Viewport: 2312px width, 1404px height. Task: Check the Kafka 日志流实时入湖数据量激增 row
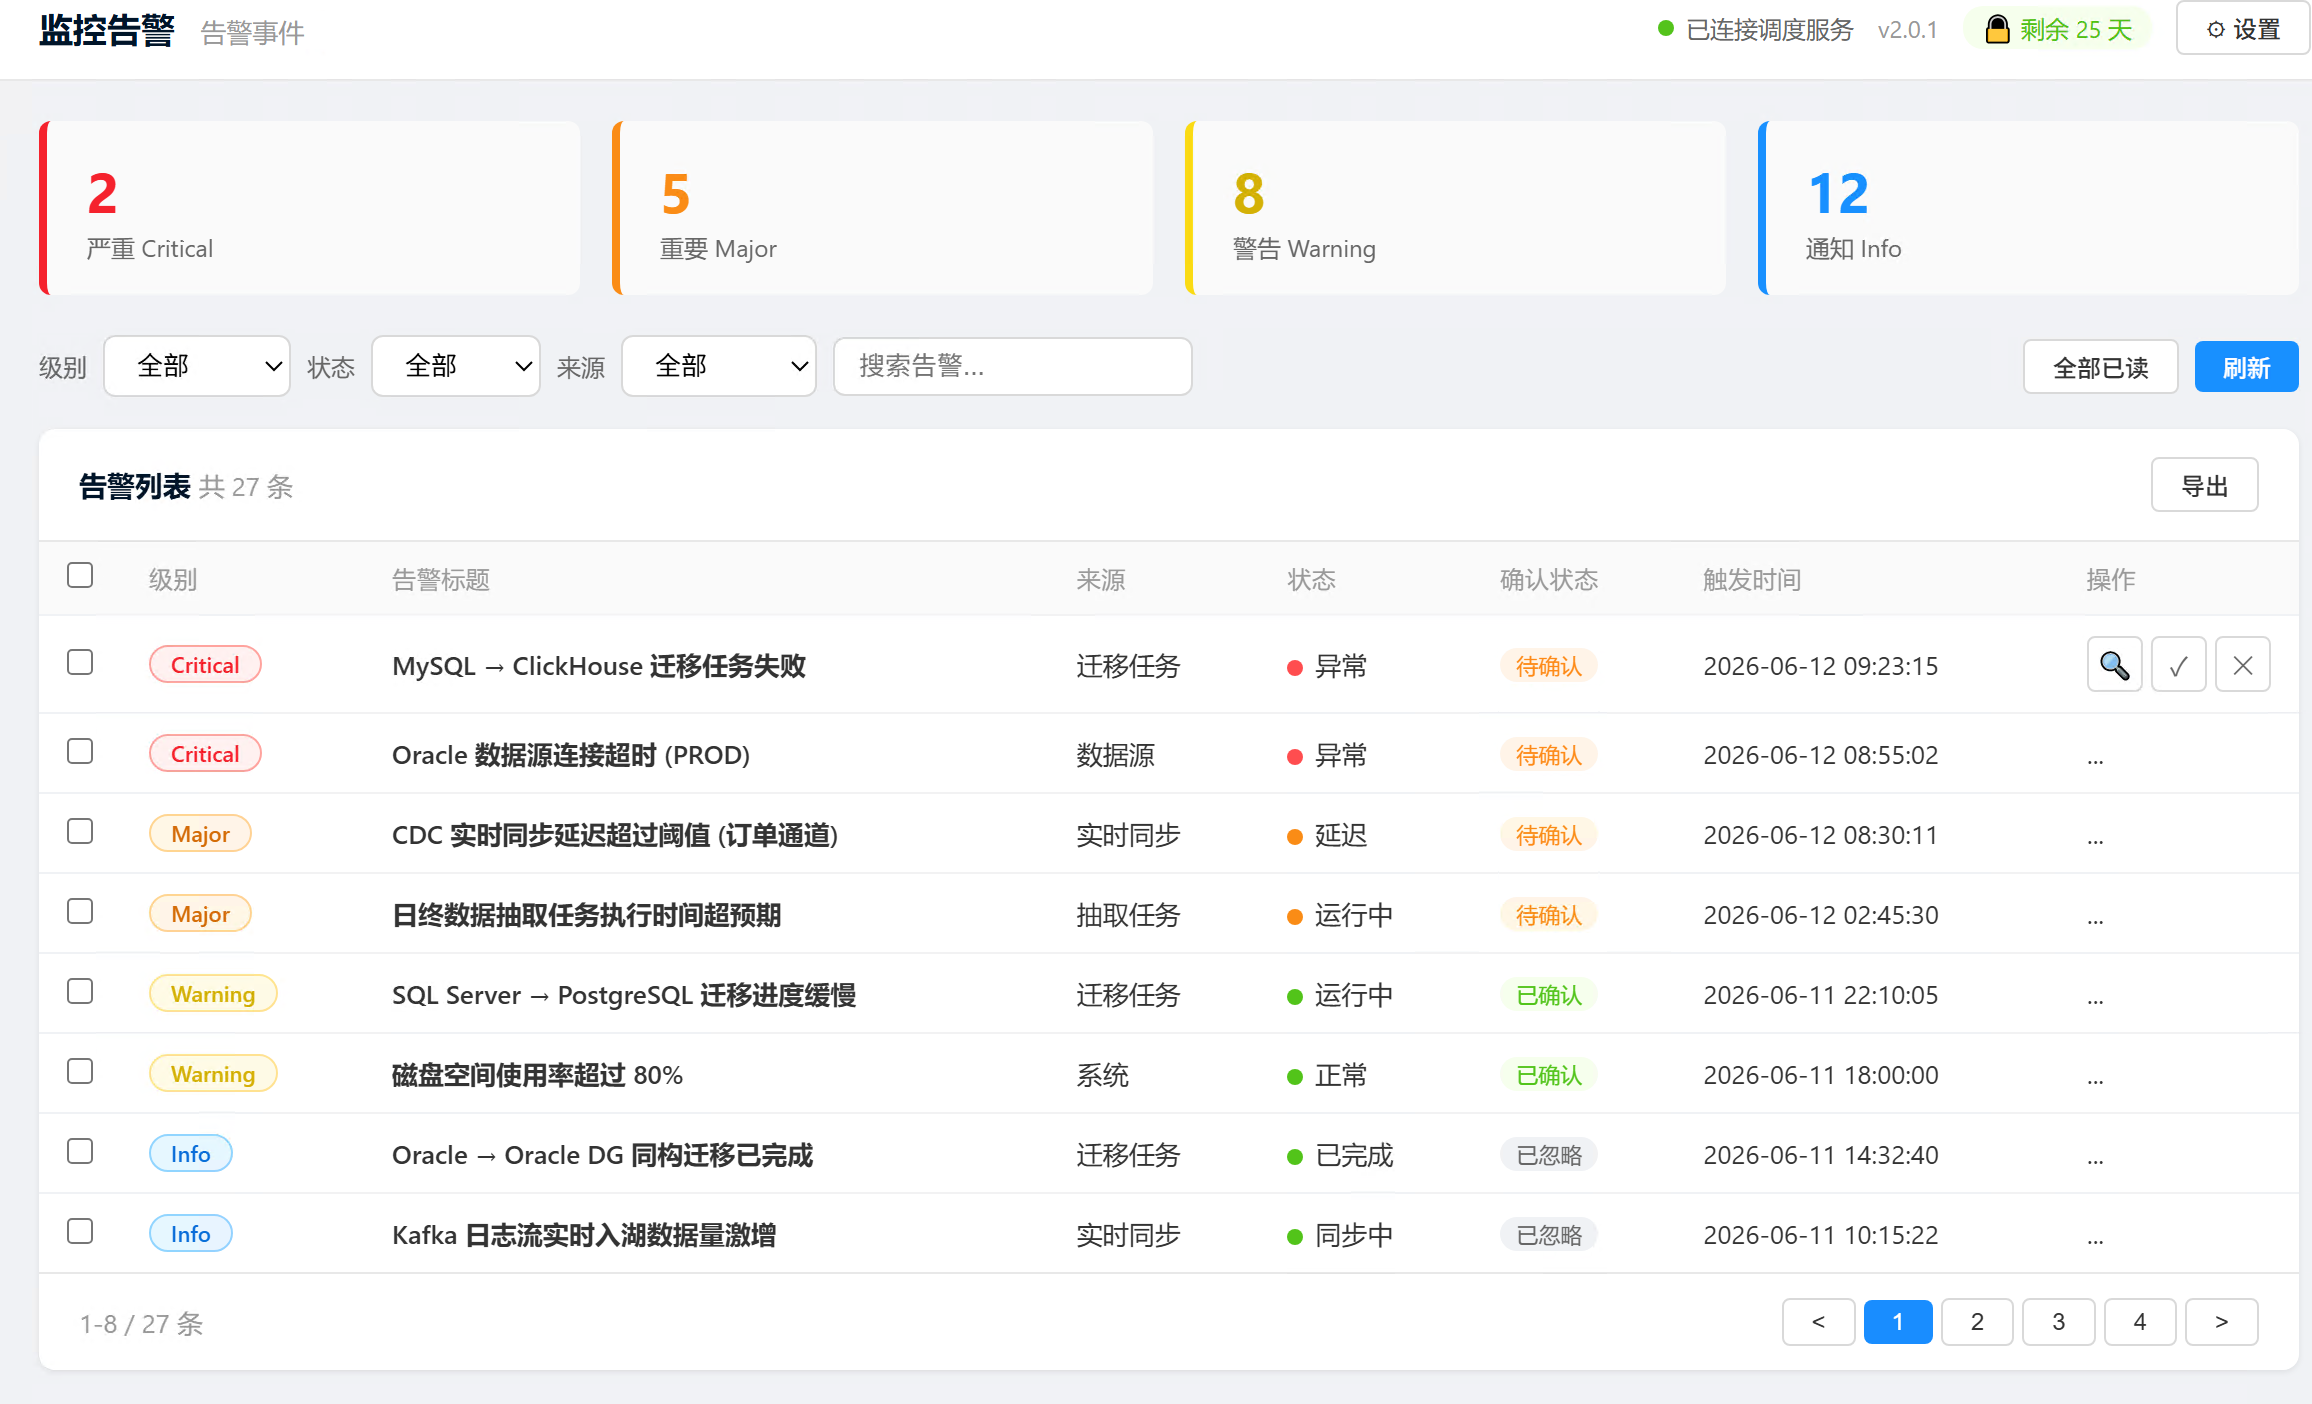pos(80,1231)
